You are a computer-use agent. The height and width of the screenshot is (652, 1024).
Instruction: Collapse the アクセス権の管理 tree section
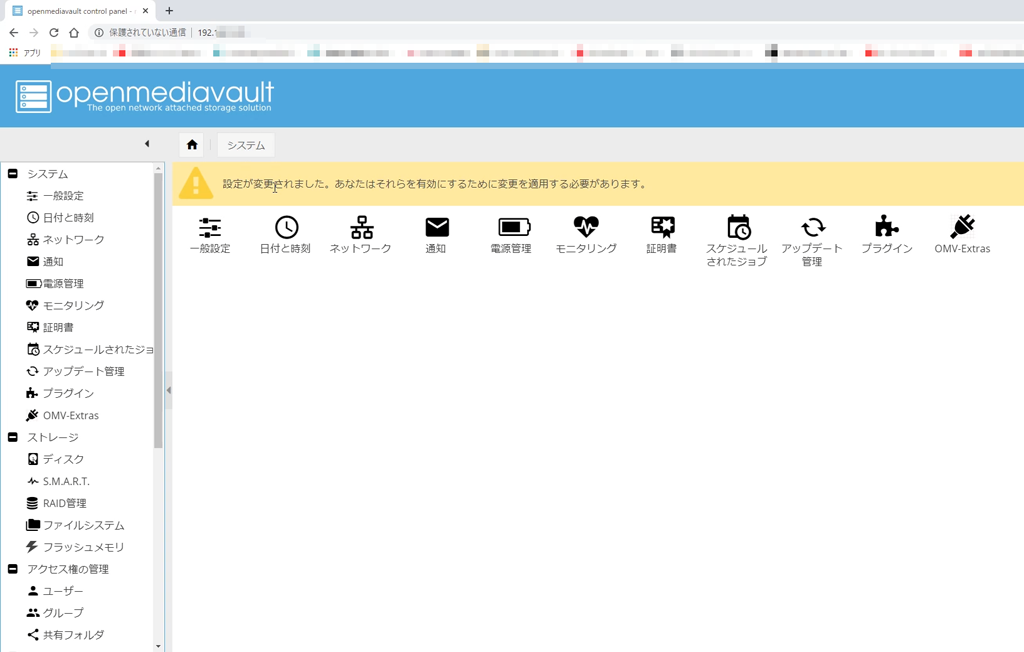(13, 569)
